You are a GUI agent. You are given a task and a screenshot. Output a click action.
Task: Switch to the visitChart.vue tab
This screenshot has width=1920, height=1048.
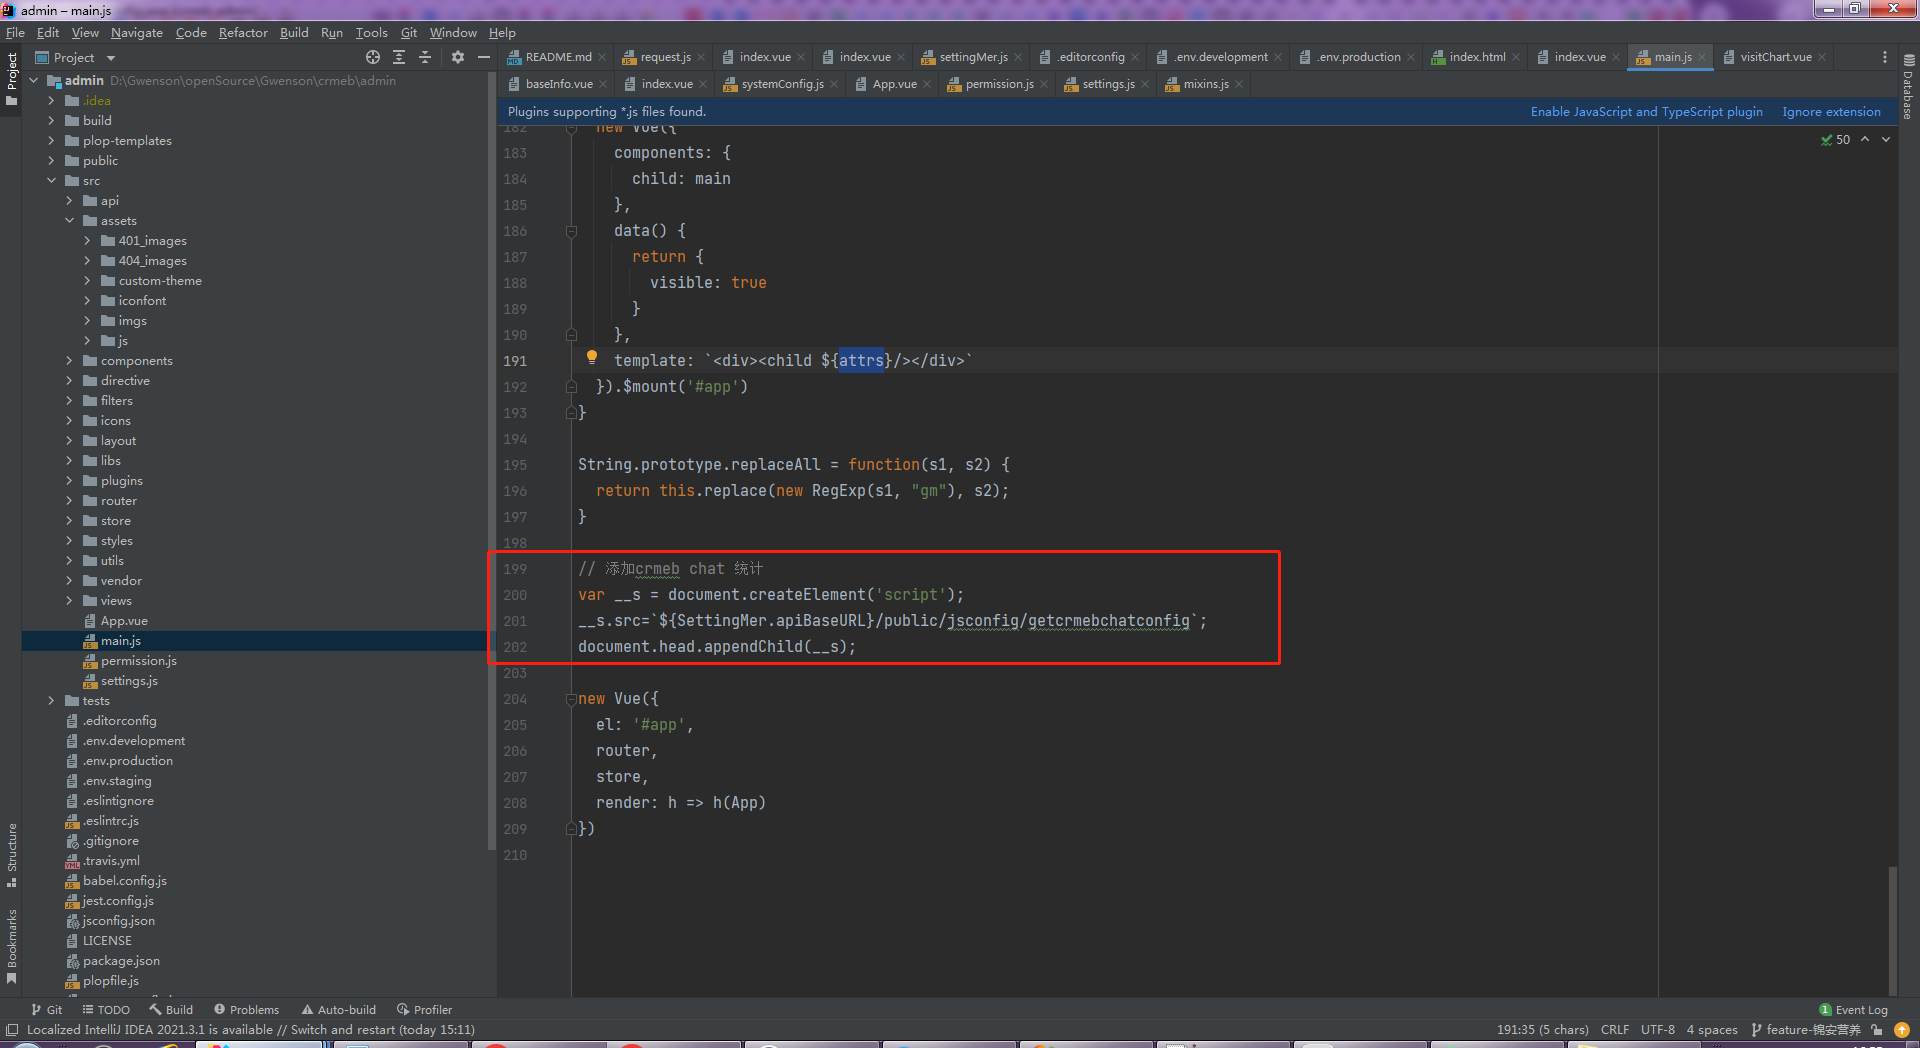[x=1775, y=57]
